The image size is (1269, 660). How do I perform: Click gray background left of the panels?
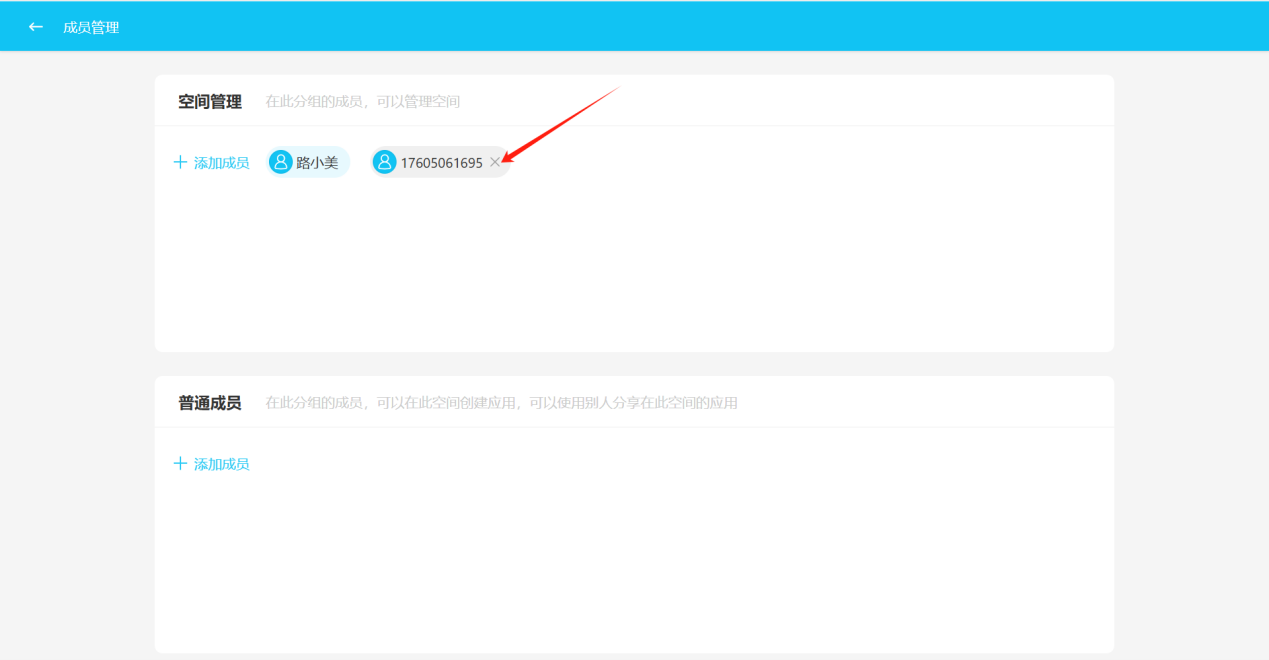[x=76, y=350]
